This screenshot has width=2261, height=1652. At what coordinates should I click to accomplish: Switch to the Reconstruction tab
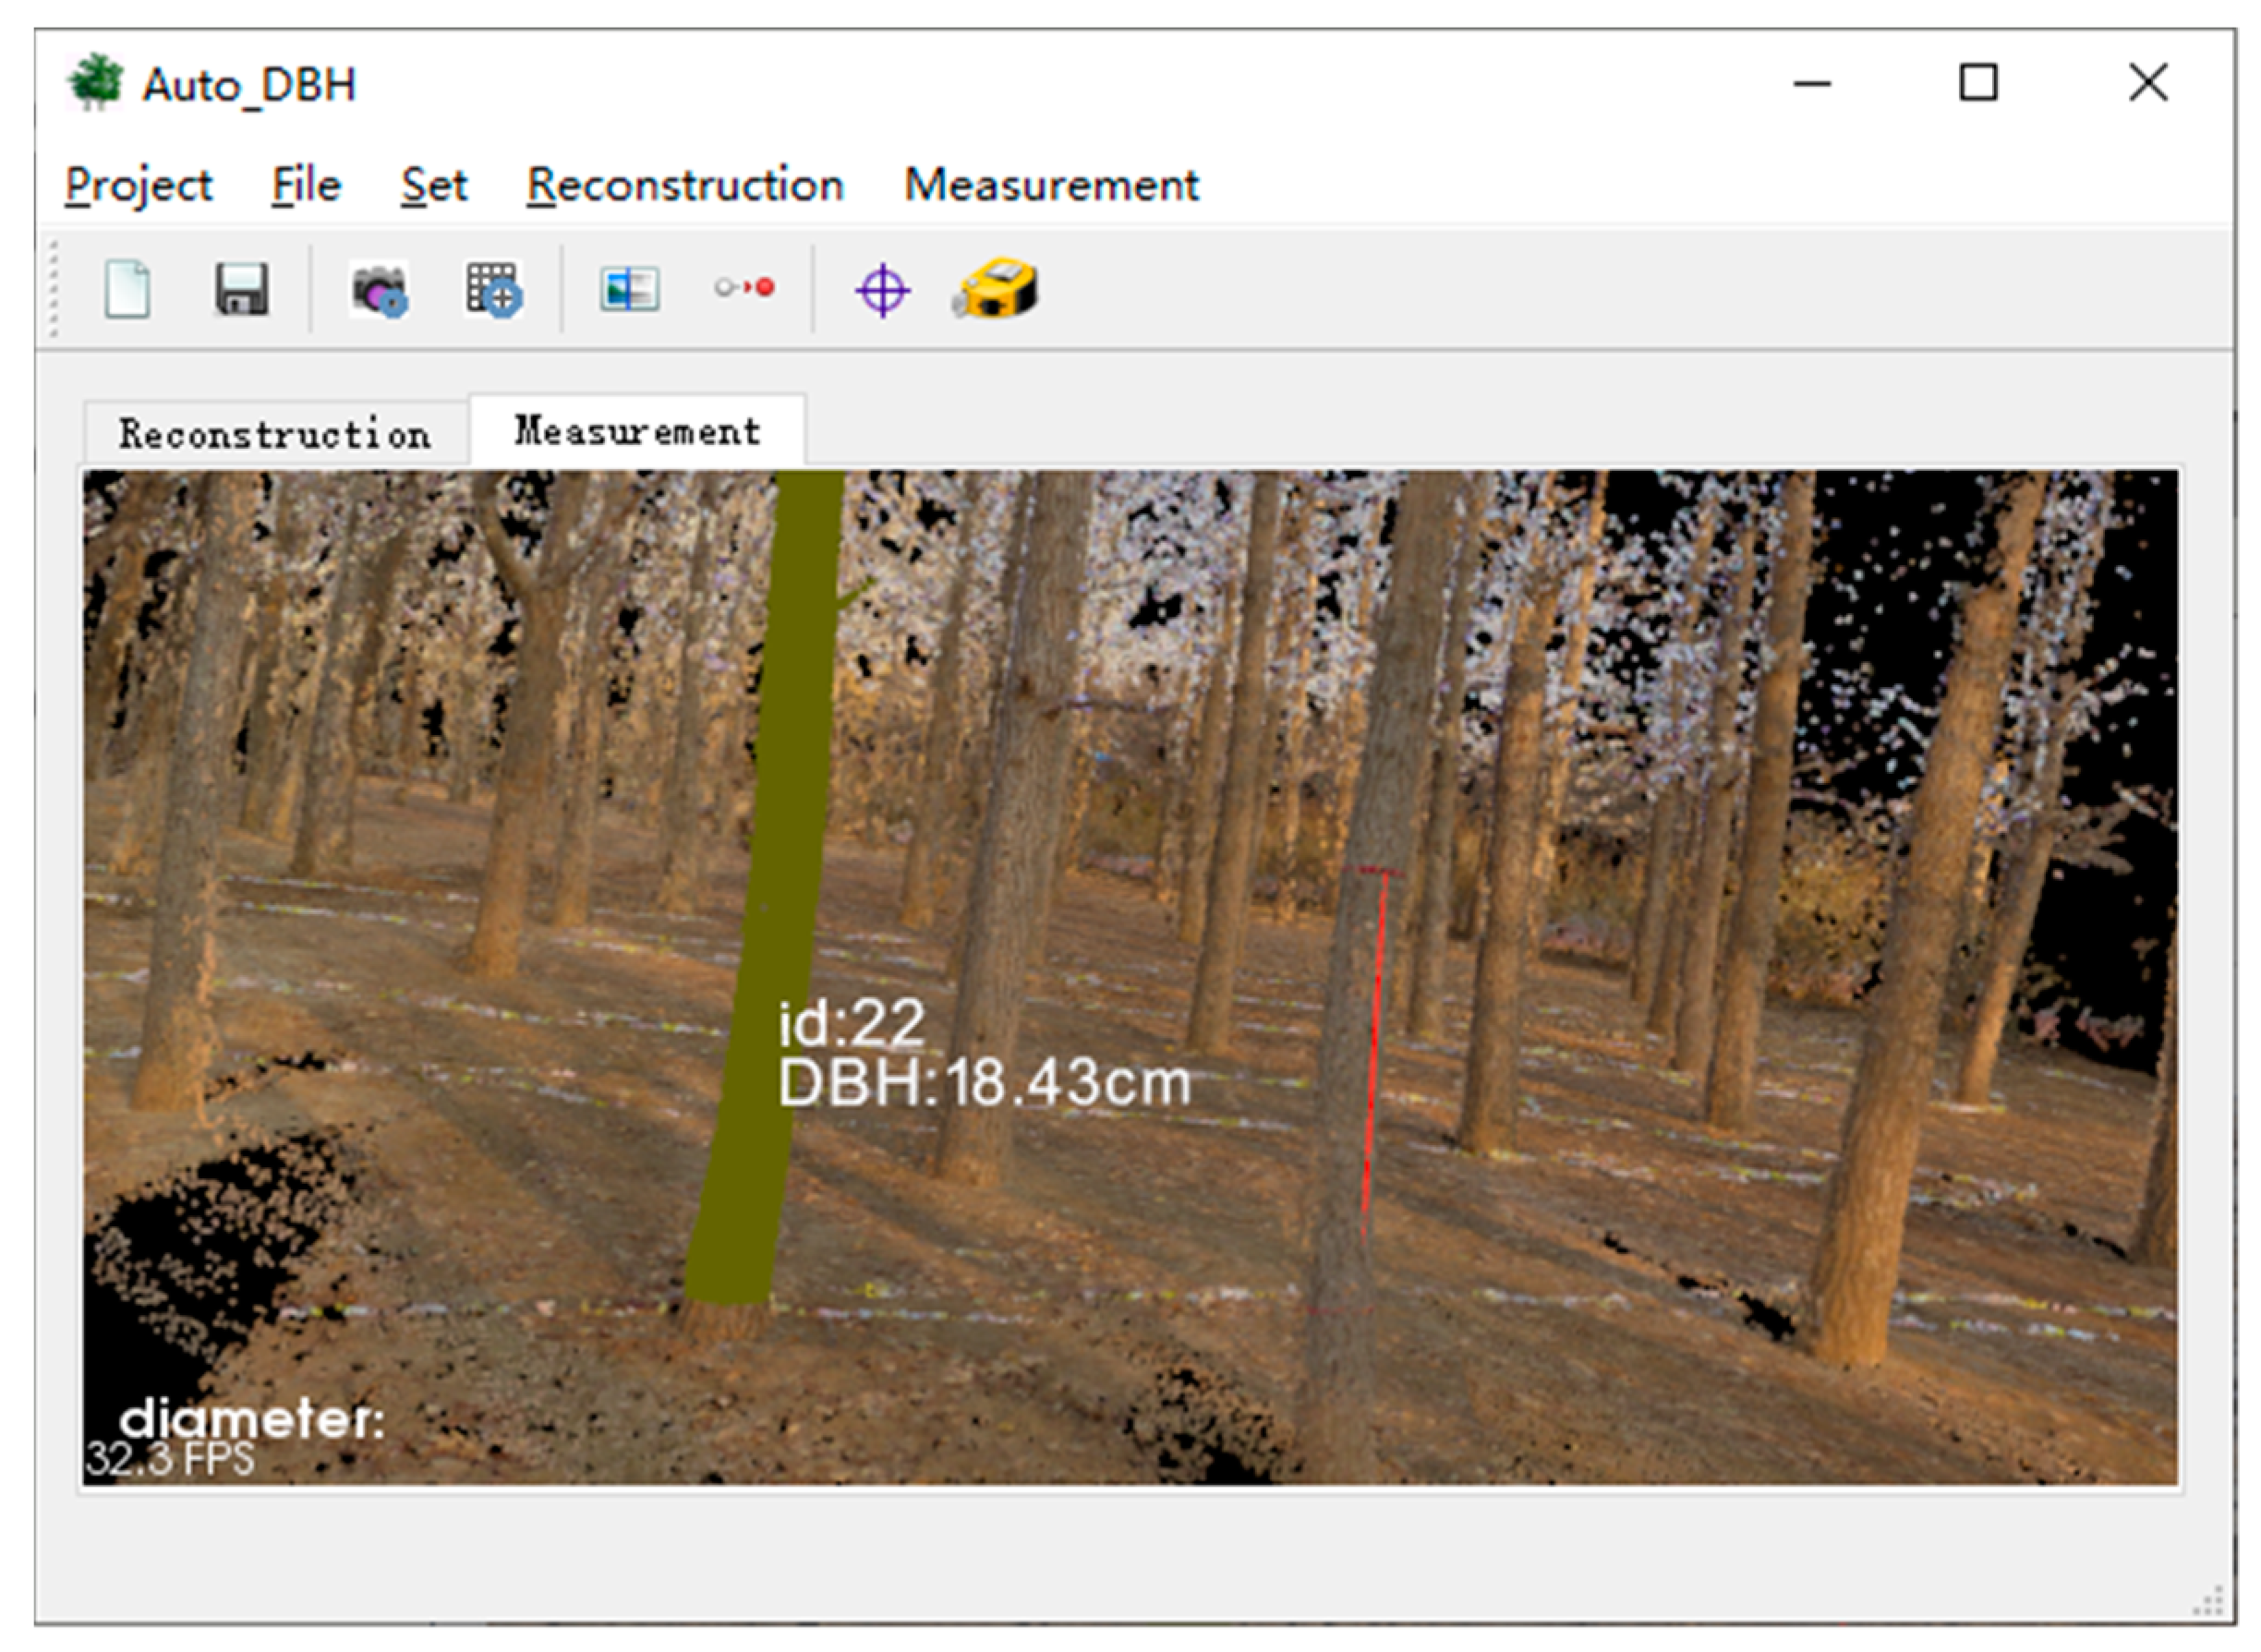click(x=275, y=434)
